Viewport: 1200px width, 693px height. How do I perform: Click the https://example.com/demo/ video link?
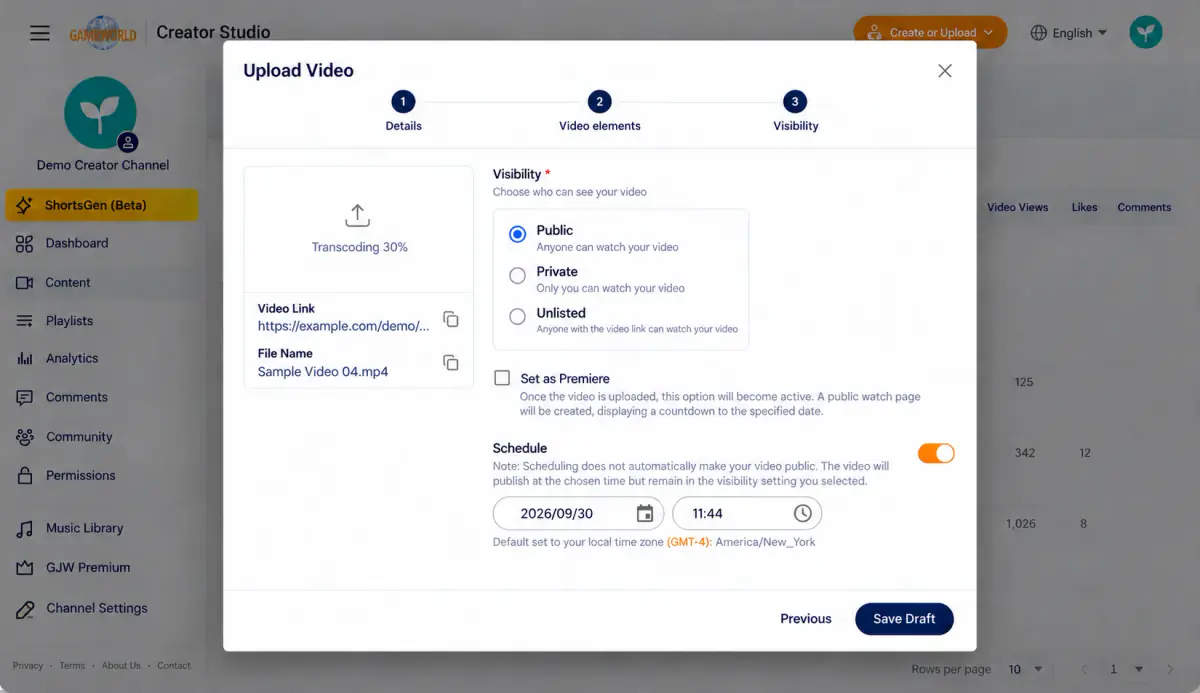(x=344, y=326)
